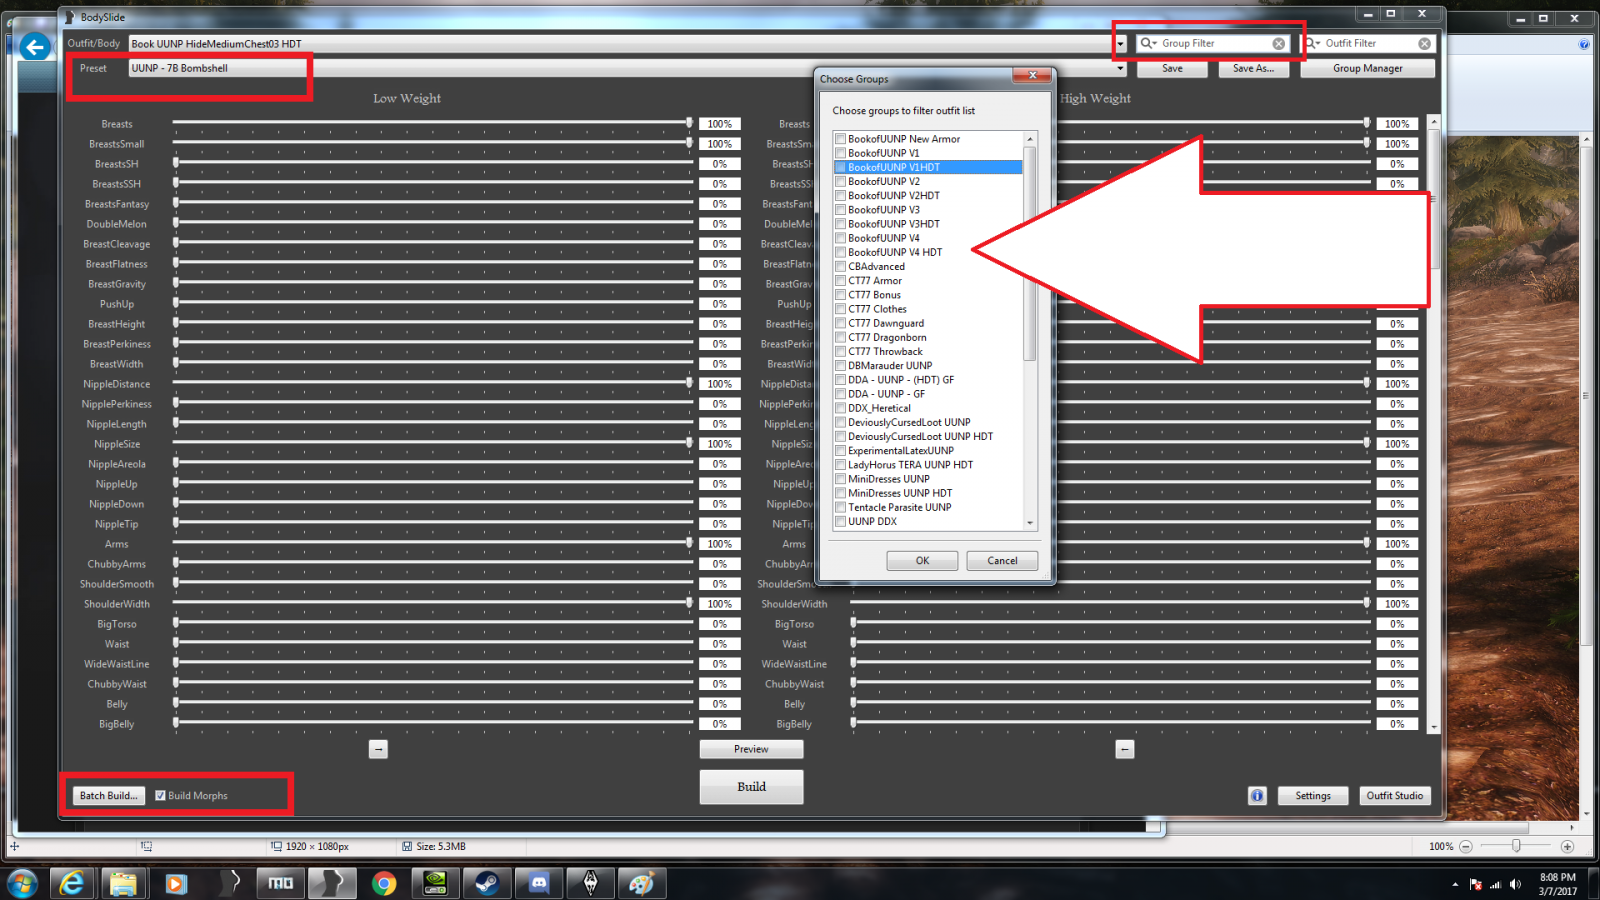
Task: Click the Low Weight Breasts 100% value field
Action: [720, 124]
